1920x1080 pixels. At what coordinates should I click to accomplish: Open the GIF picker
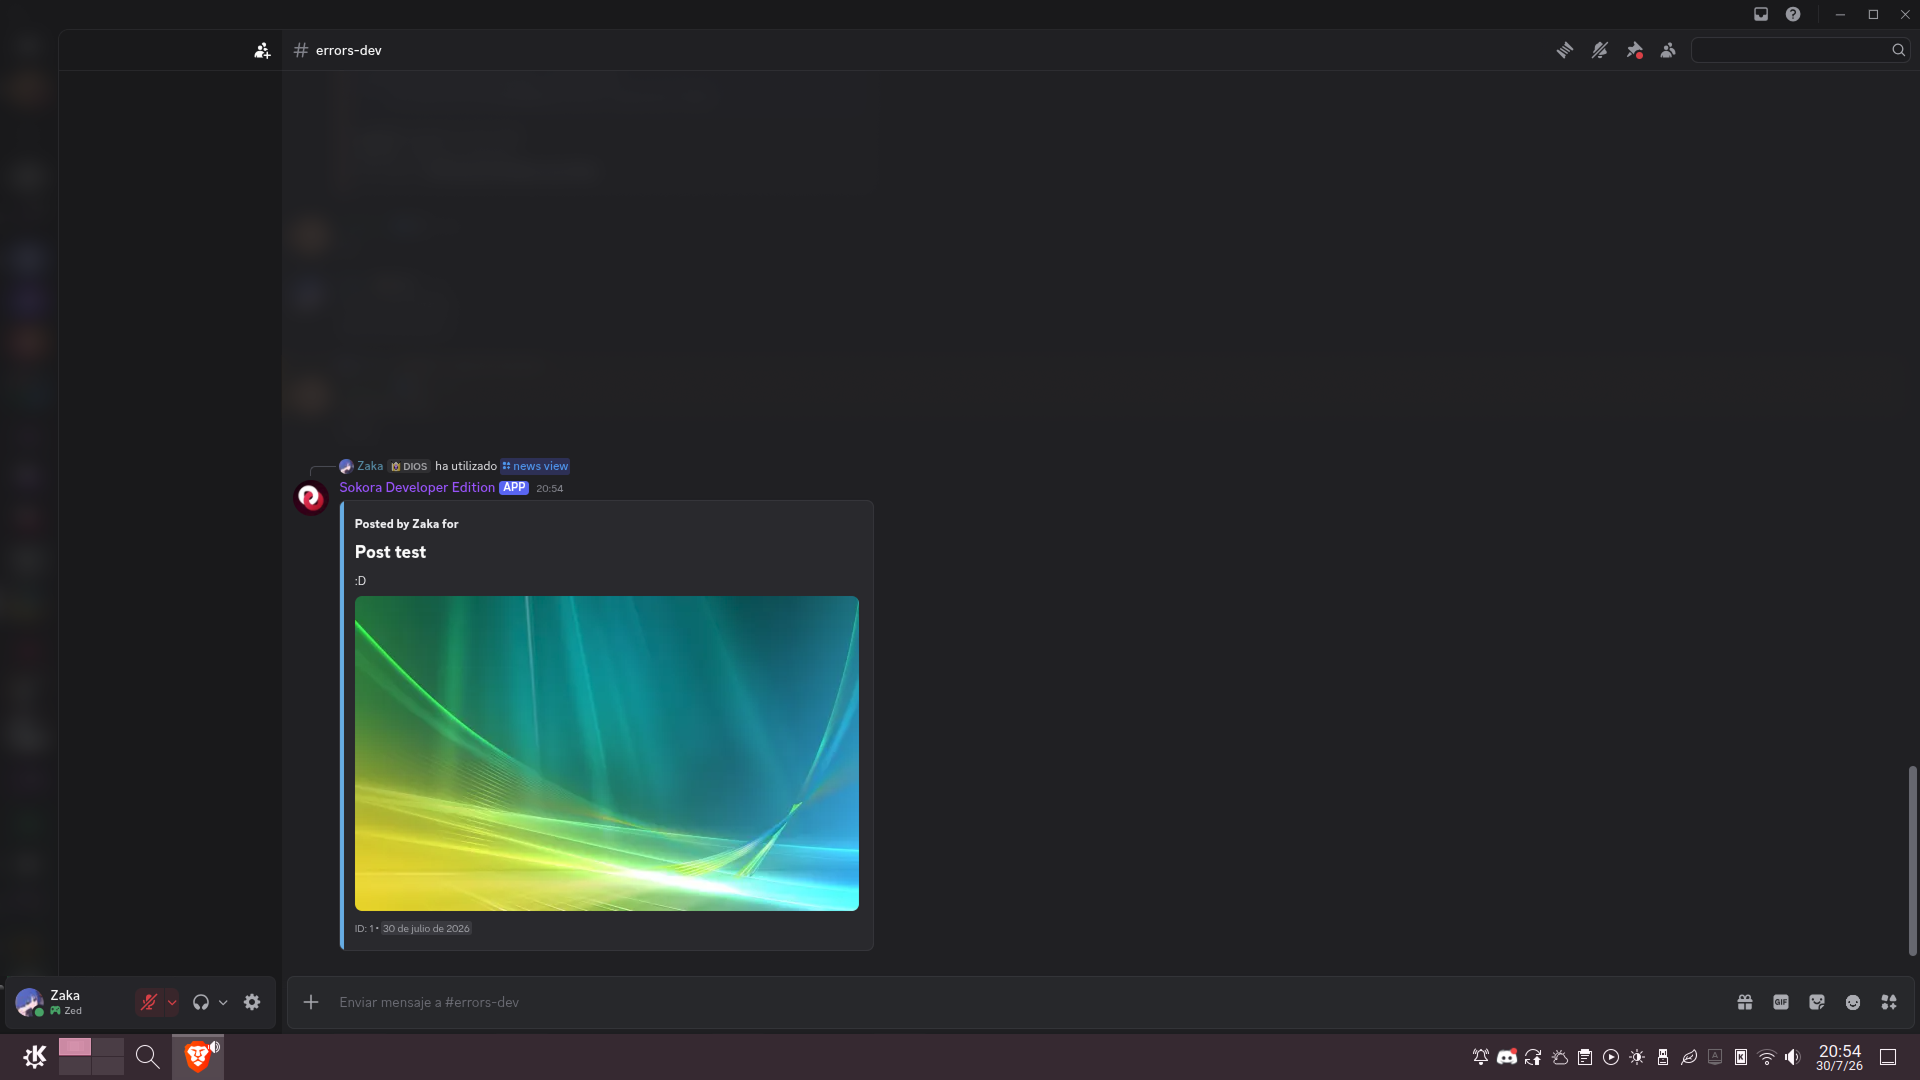[1781, 1002]
